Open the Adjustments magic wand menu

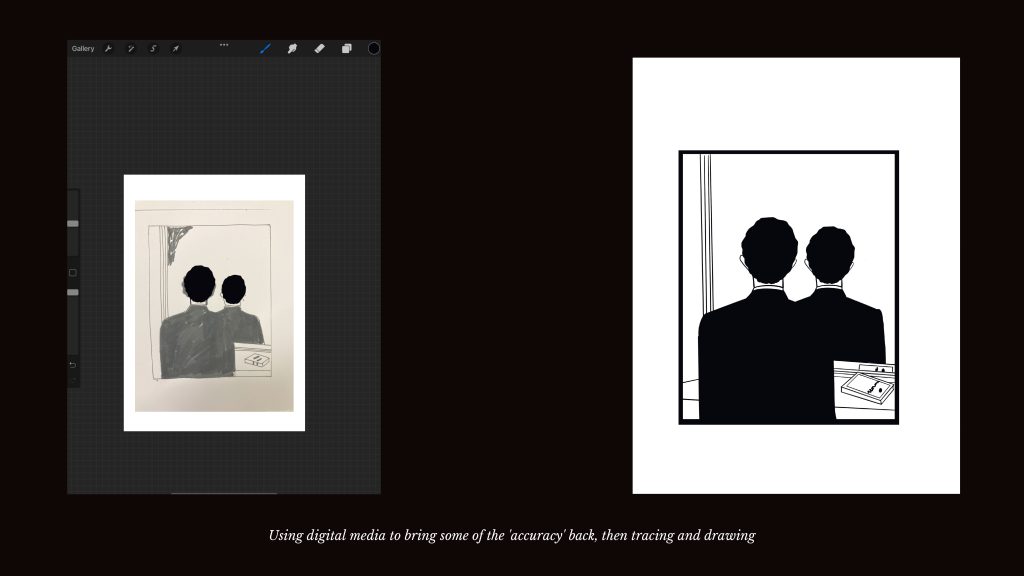(x=131, y=49)
